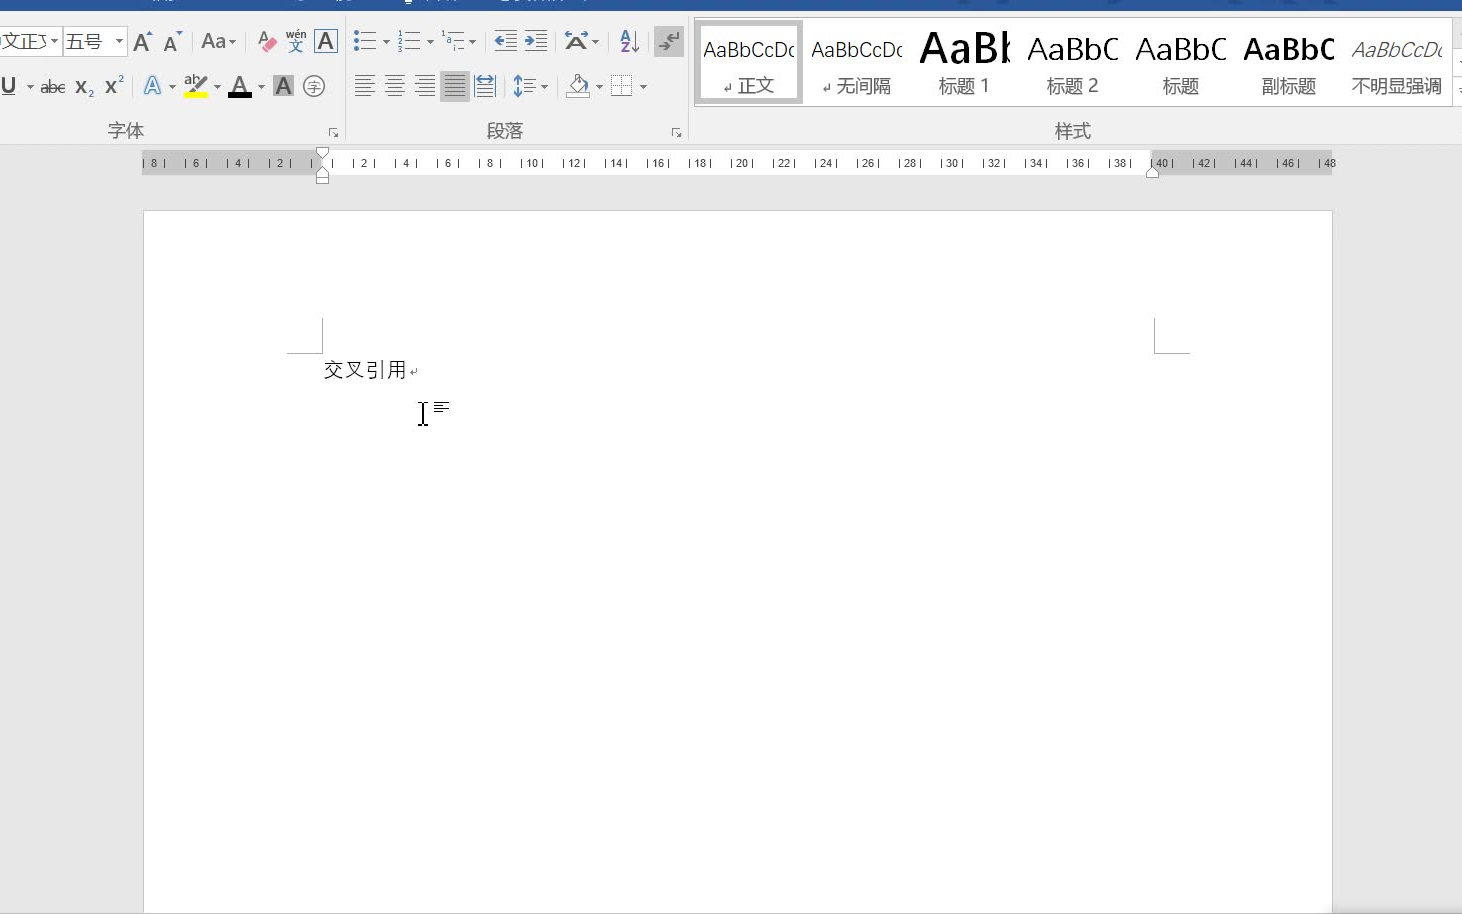
Task: Open the Font dialog launcher
Action: click(x=333, y=132)
